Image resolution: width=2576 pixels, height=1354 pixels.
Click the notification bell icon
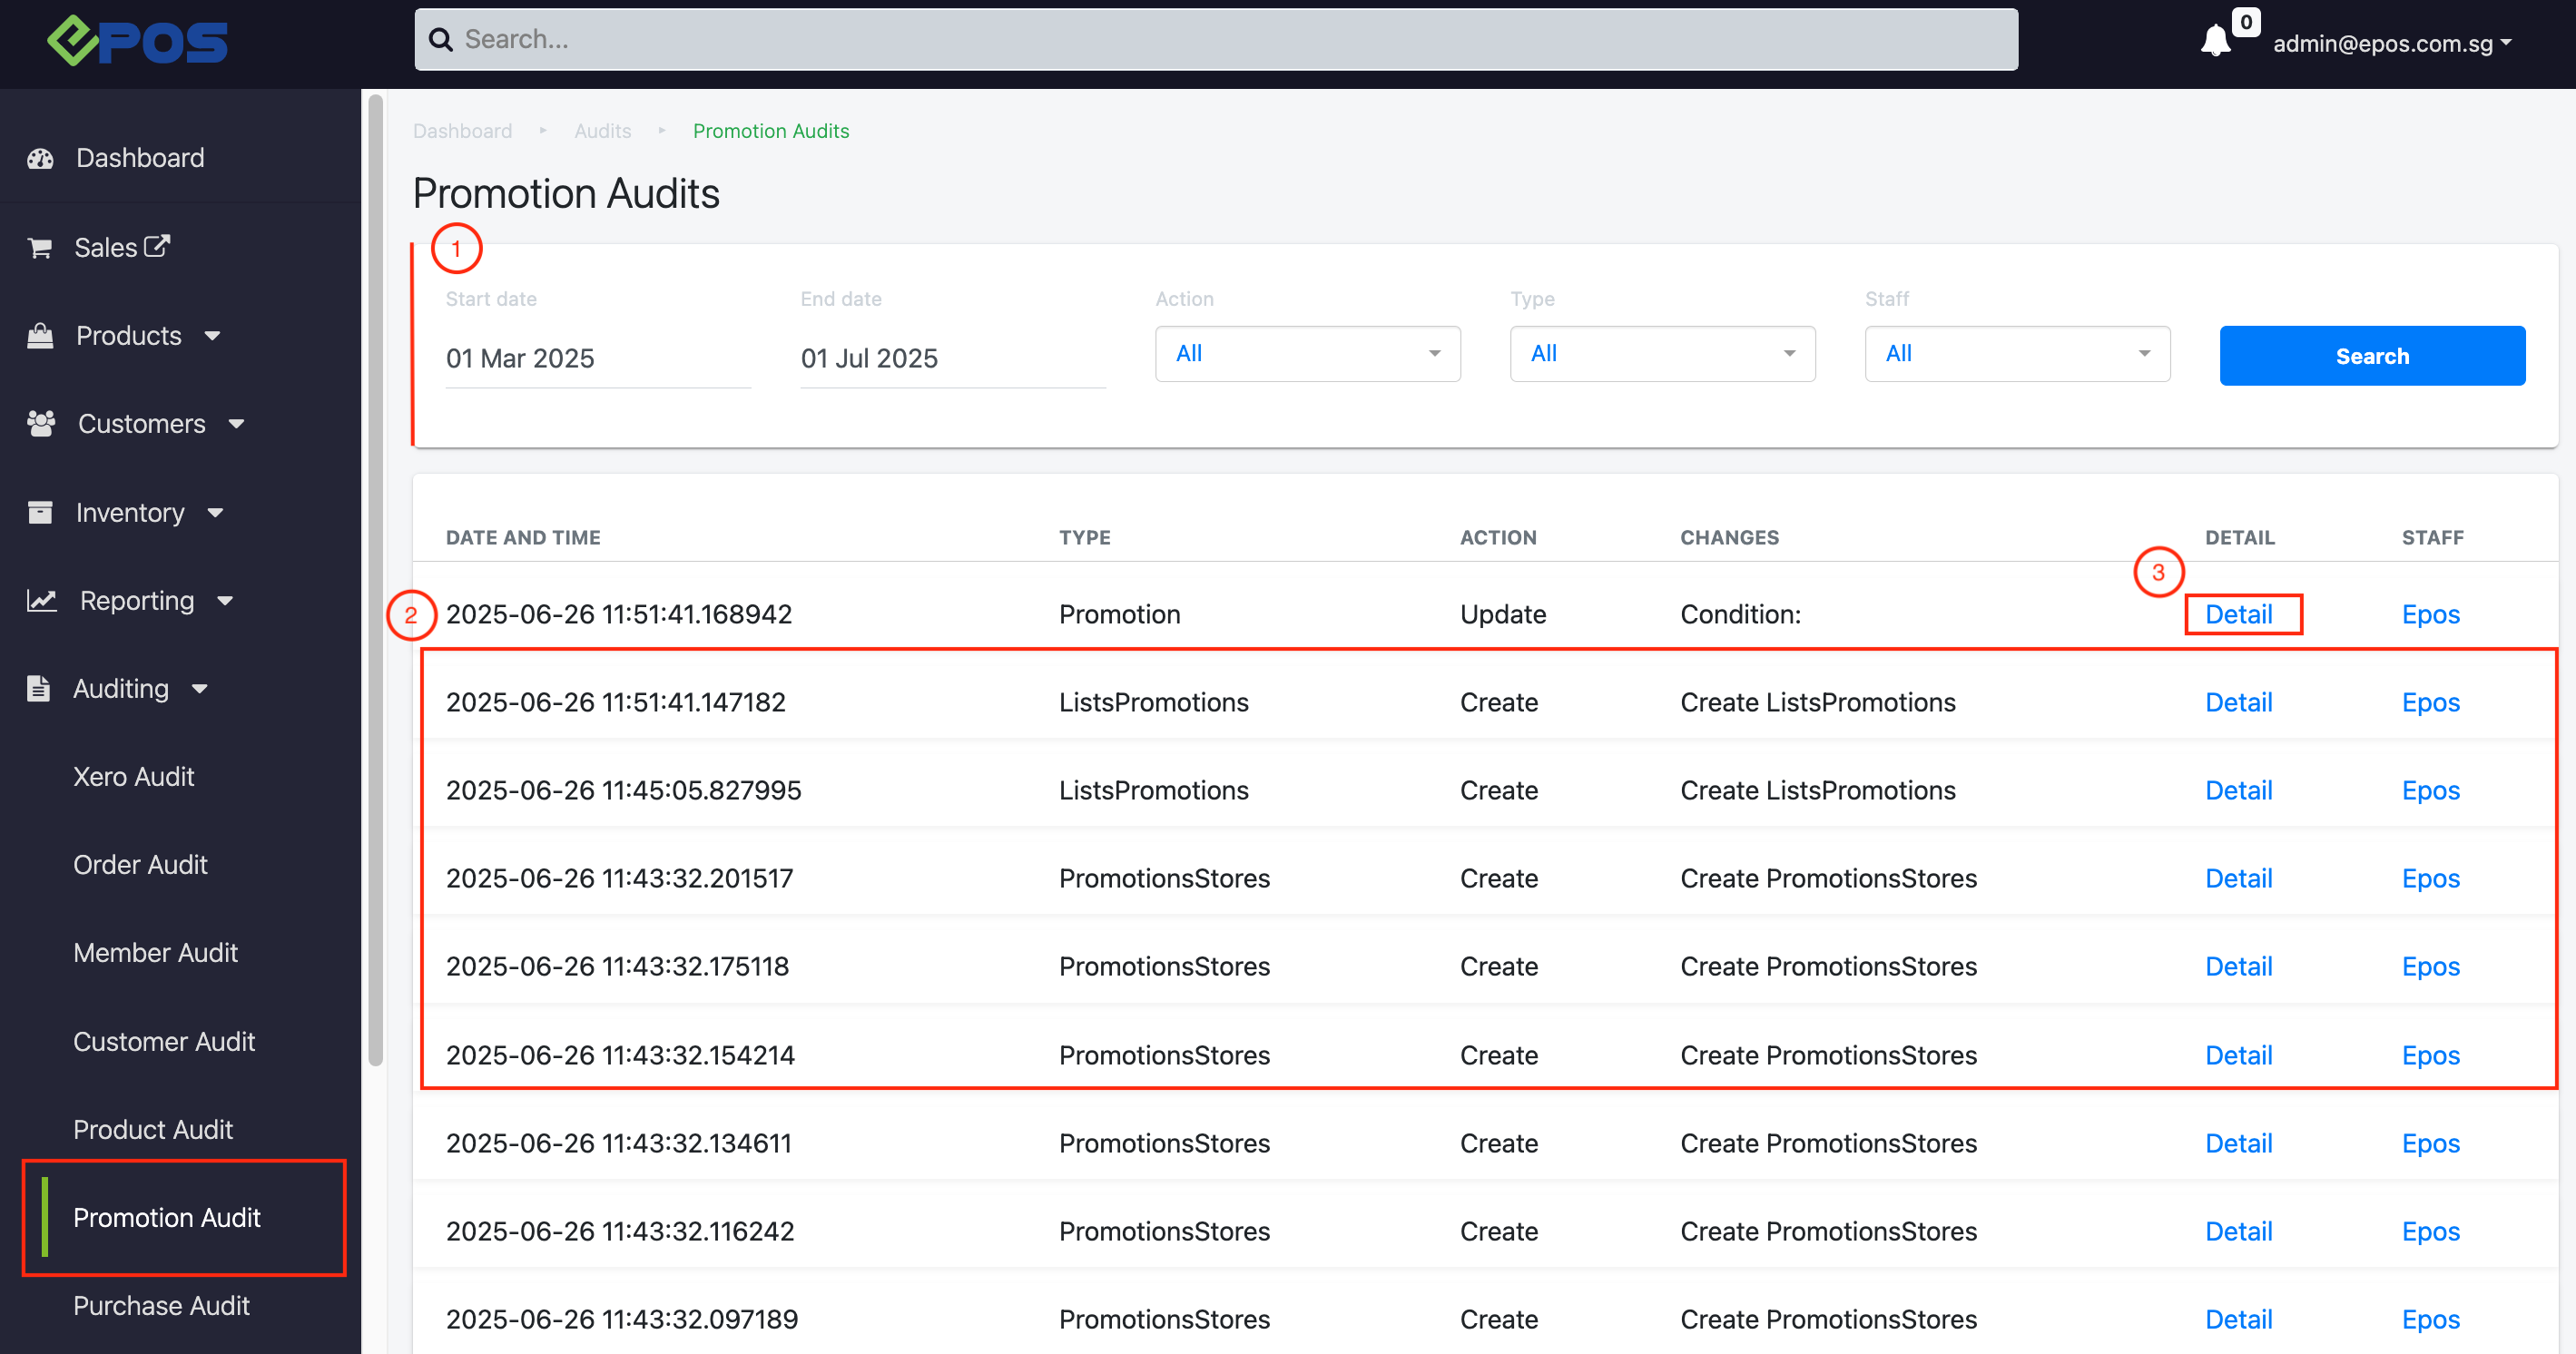(2215, 41)
